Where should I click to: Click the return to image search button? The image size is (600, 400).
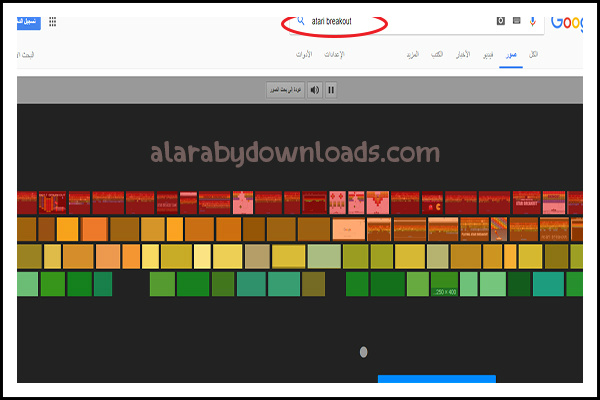[x=285, y=90]
